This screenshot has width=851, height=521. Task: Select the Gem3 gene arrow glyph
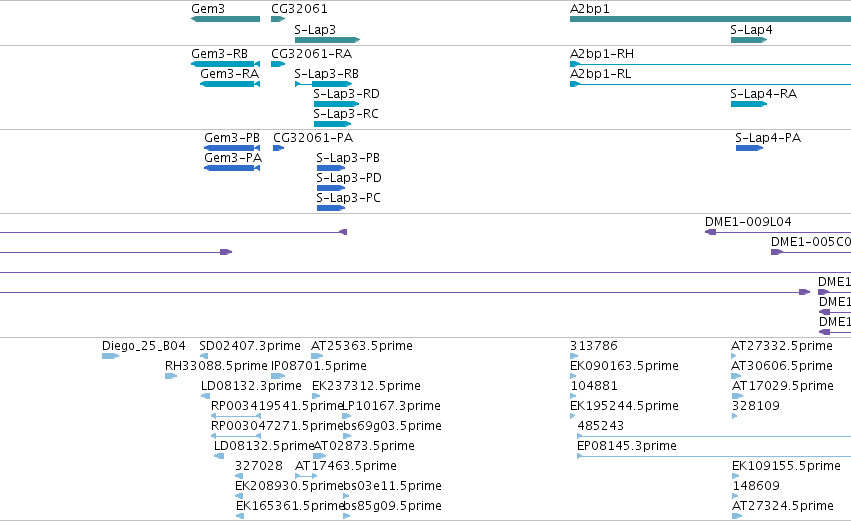point(225,19)
